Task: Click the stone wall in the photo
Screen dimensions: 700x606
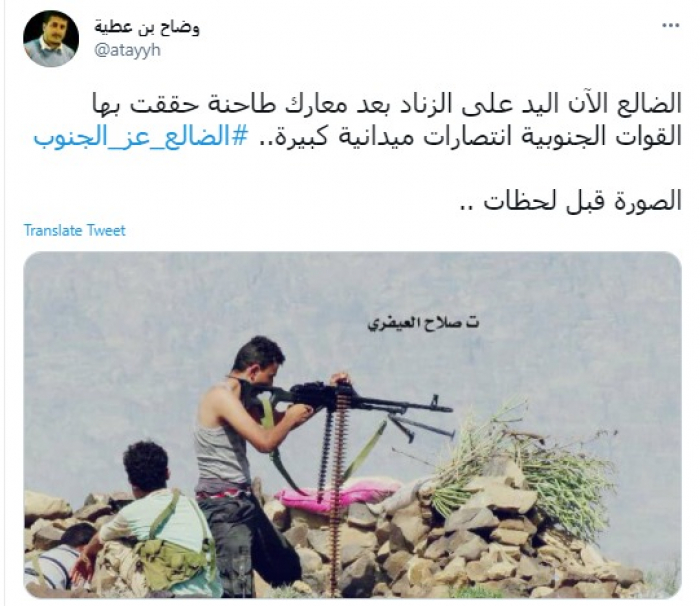Action: click(446, 549)
